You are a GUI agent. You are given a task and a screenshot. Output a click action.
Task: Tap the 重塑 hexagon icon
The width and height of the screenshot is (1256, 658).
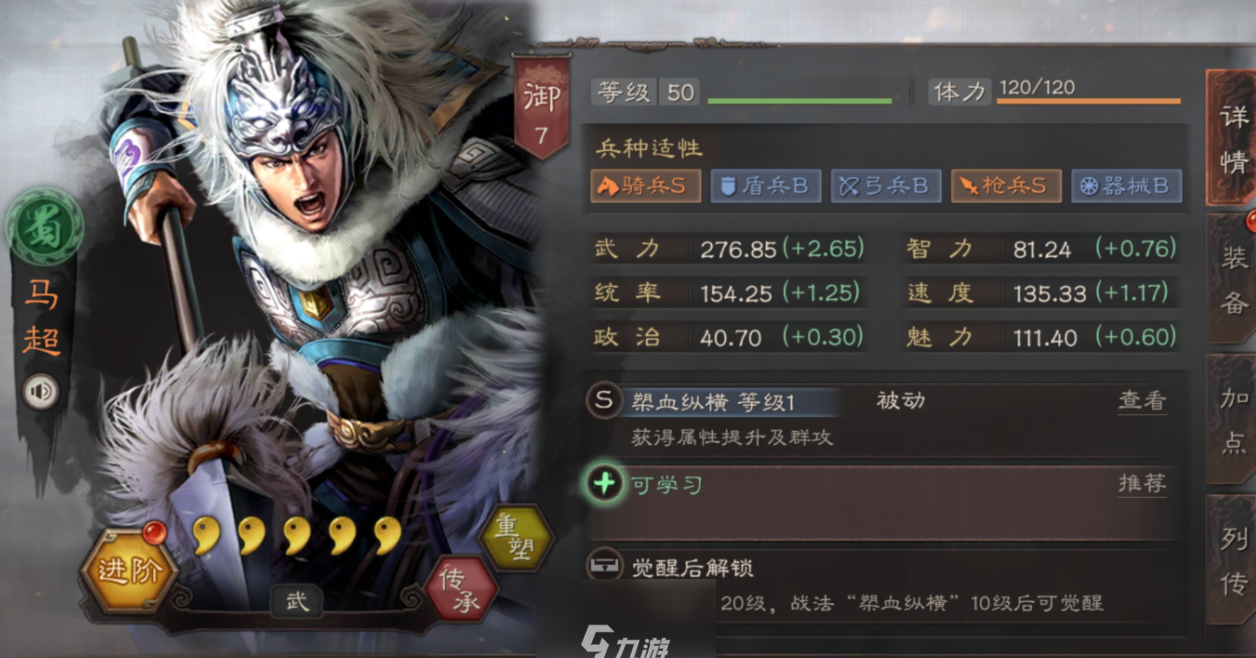pyautogui.click(x=516, y=538)
